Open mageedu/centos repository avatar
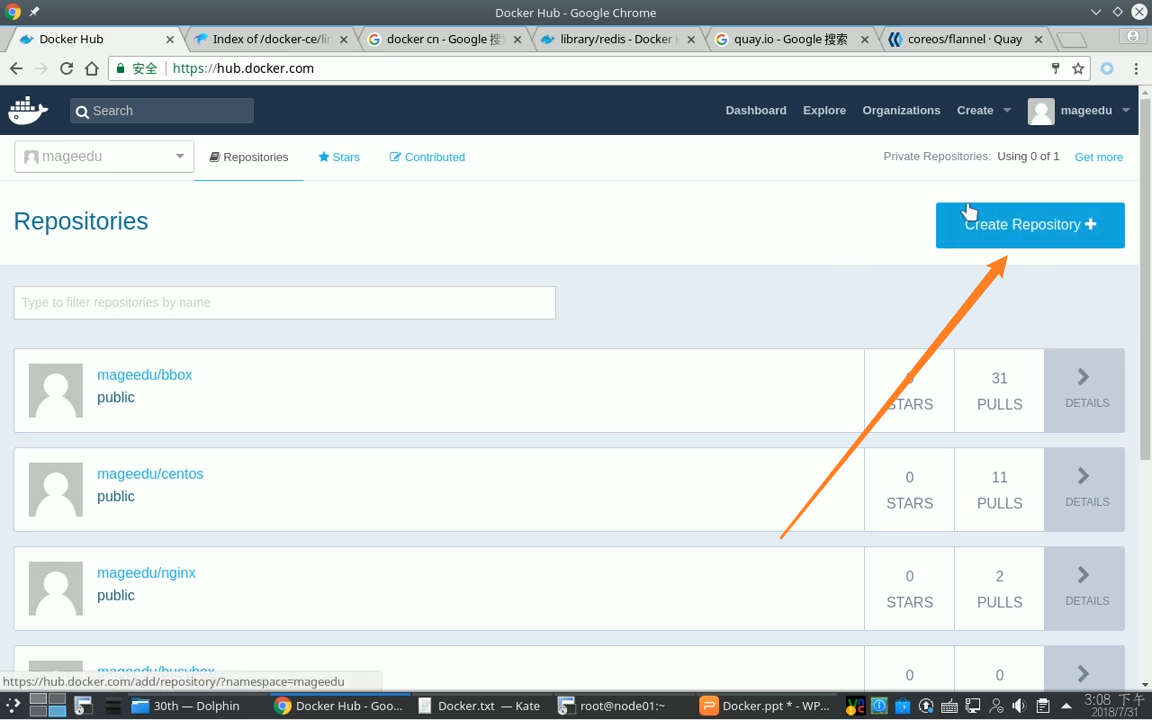This screenshot has height=720, width=1152. click(x=56, y=489)
